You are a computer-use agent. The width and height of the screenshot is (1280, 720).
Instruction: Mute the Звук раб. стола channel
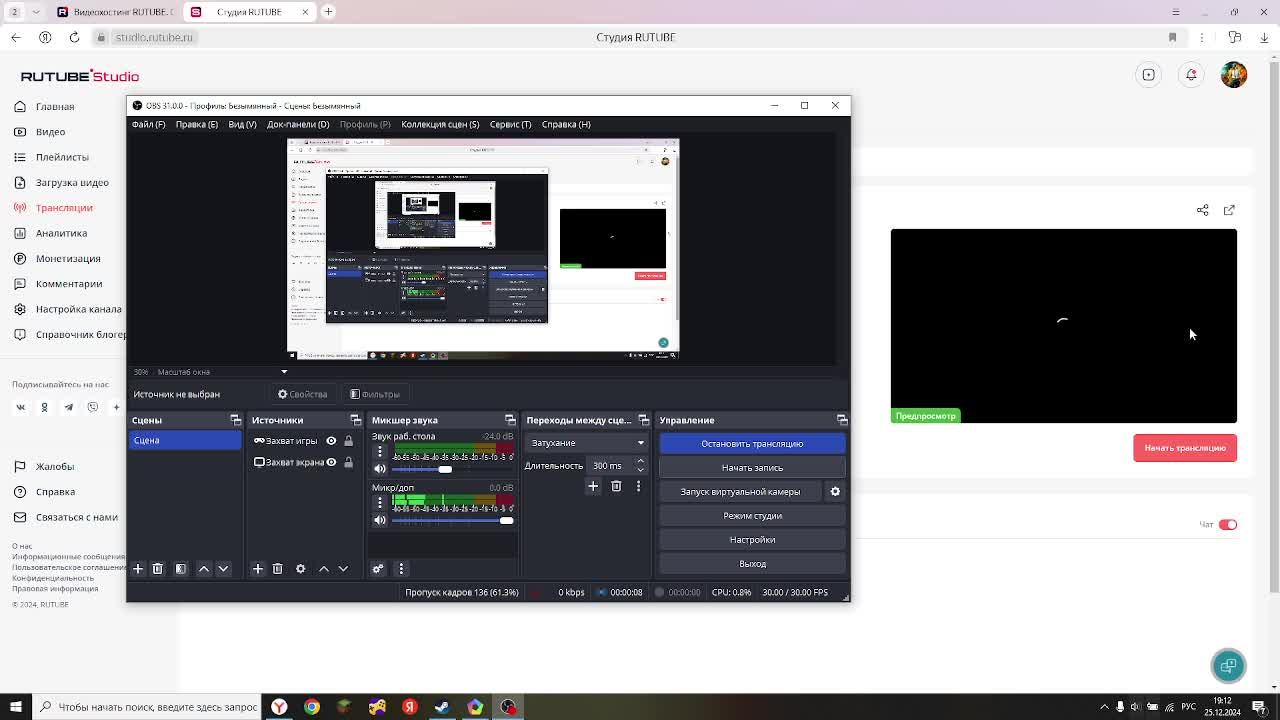tap(380, 469)
